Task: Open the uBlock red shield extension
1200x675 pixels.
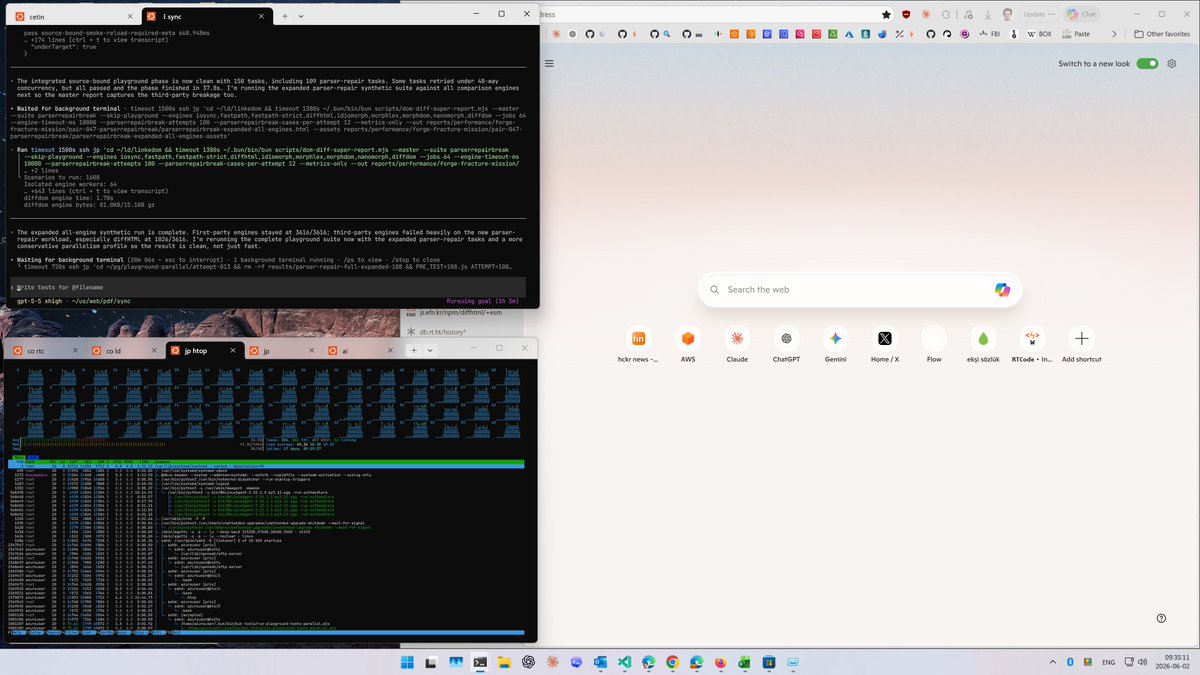Action: point(906,14)
